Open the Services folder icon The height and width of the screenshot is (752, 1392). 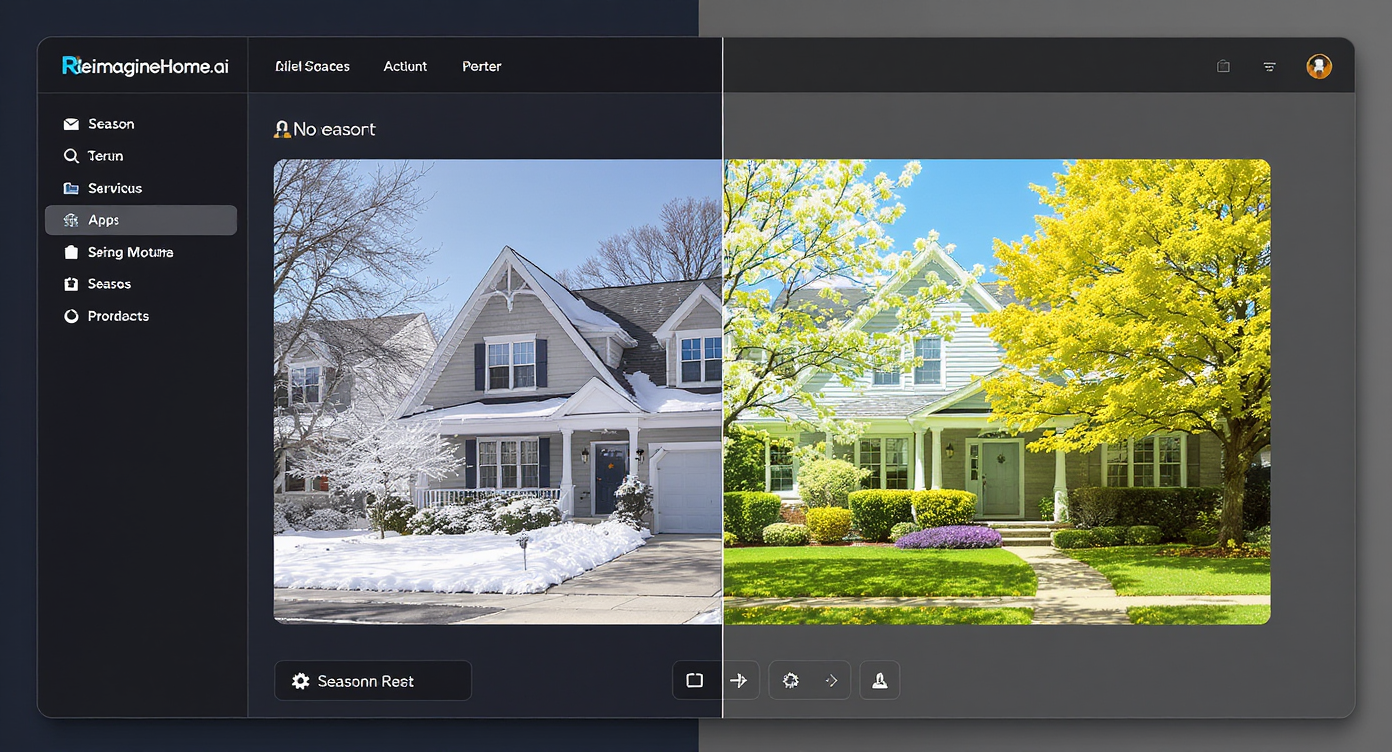pyautogui.click(x=71, y=188)
